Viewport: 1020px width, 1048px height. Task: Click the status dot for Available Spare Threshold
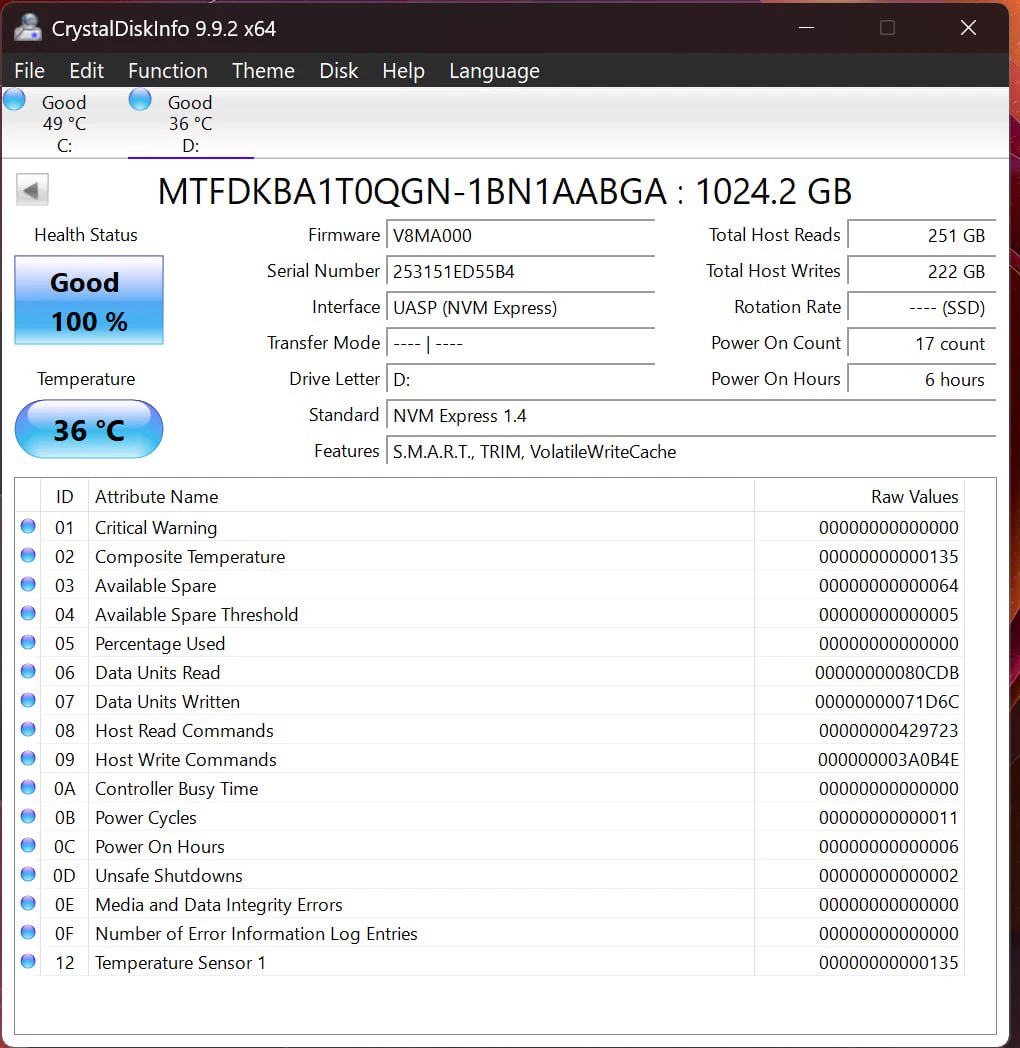click(x=28, y=613)
